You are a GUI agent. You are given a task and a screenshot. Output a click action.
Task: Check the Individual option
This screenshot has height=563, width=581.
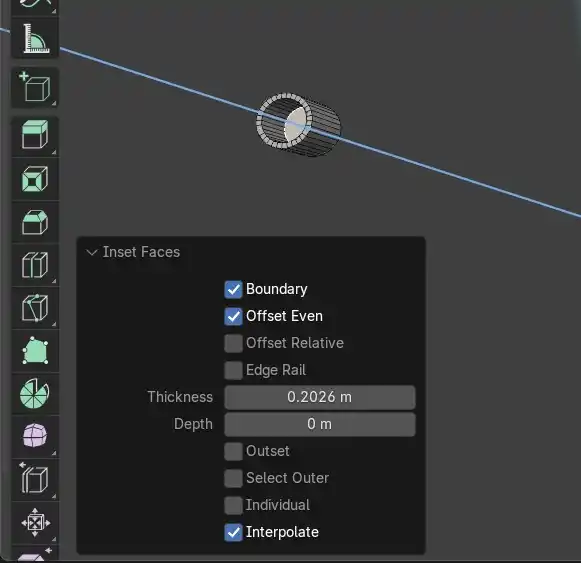[233, 505]
